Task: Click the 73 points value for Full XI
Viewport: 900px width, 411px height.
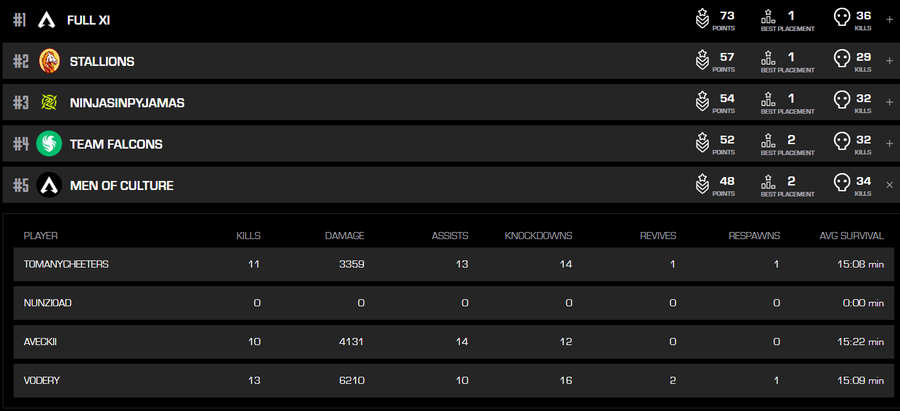Action: tap(727, 15)
